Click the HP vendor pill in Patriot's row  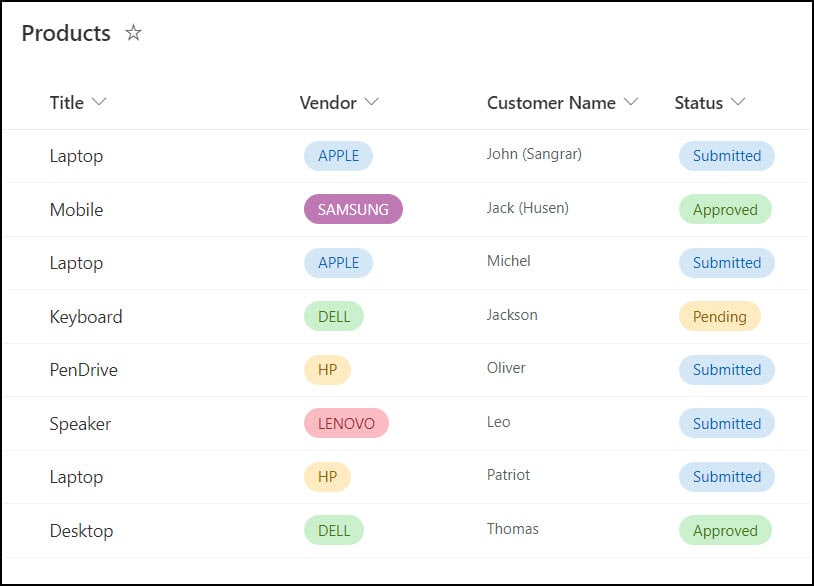tap(328, 476)
